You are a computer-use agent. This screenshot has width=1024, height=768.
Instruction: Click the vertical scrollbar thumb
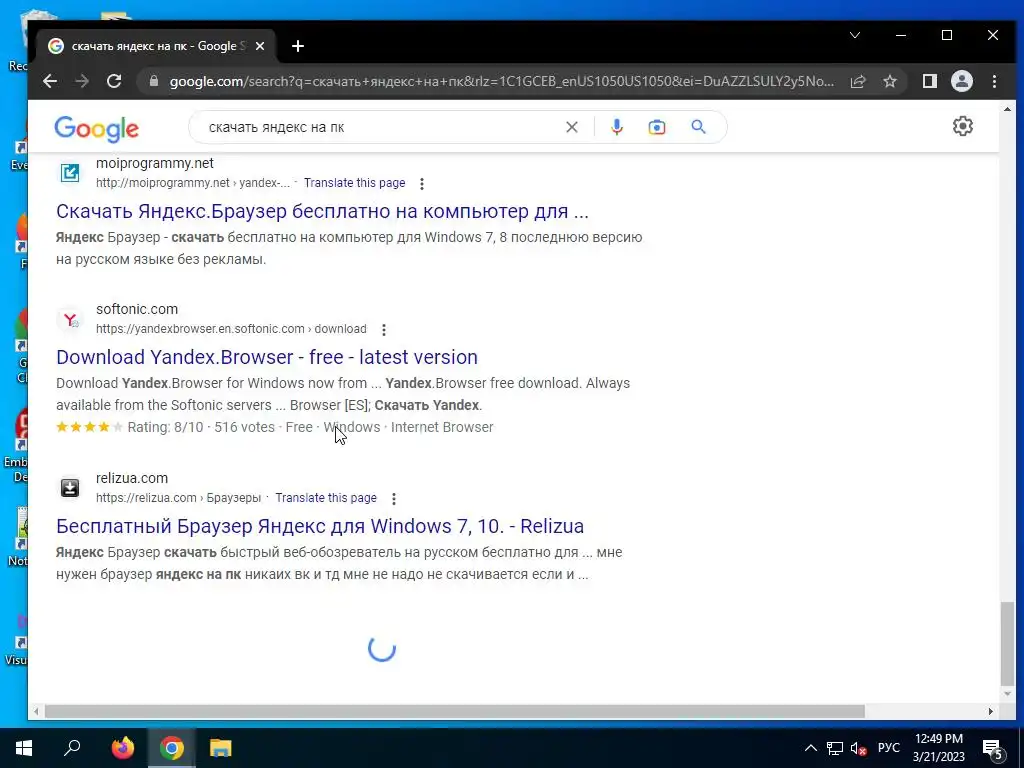[x=1007, y=643]
